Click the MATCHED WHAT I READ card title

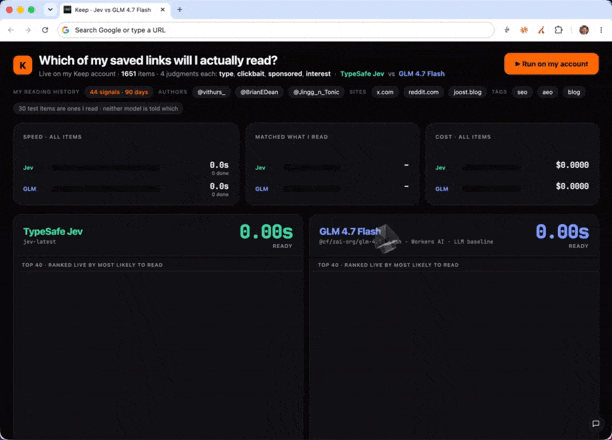tap(292, 137)
